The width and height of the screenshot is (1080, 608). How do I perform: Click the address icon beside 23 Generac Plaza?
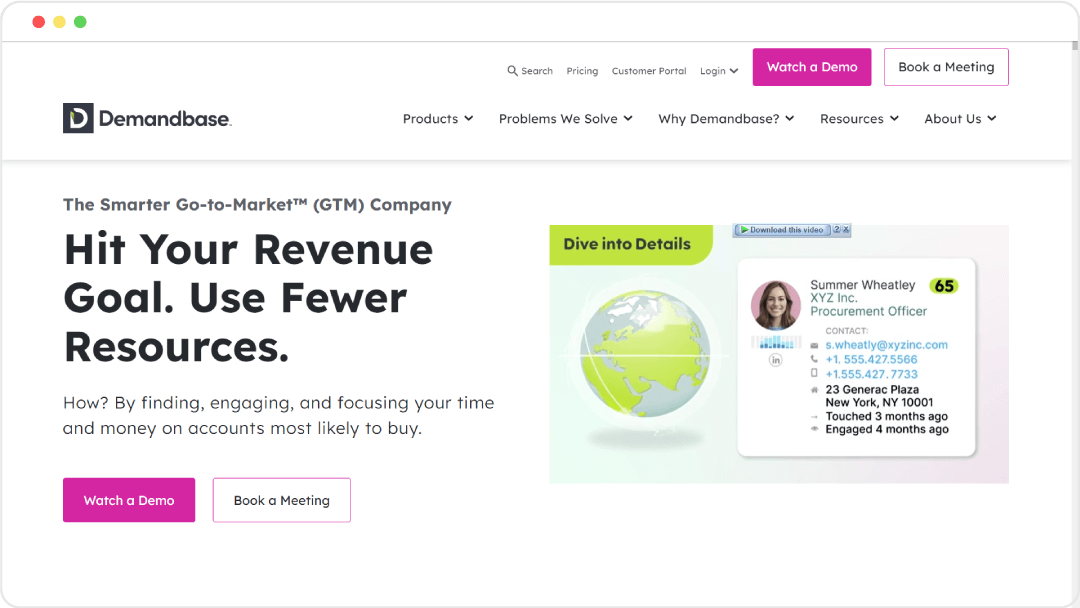click(814, 390)
